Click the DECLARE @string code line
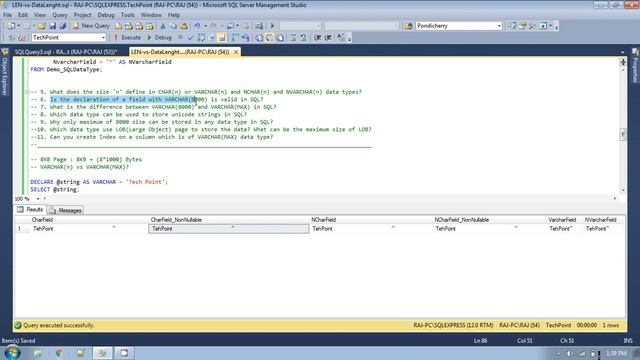640x360 pixels. coord(99,182)
